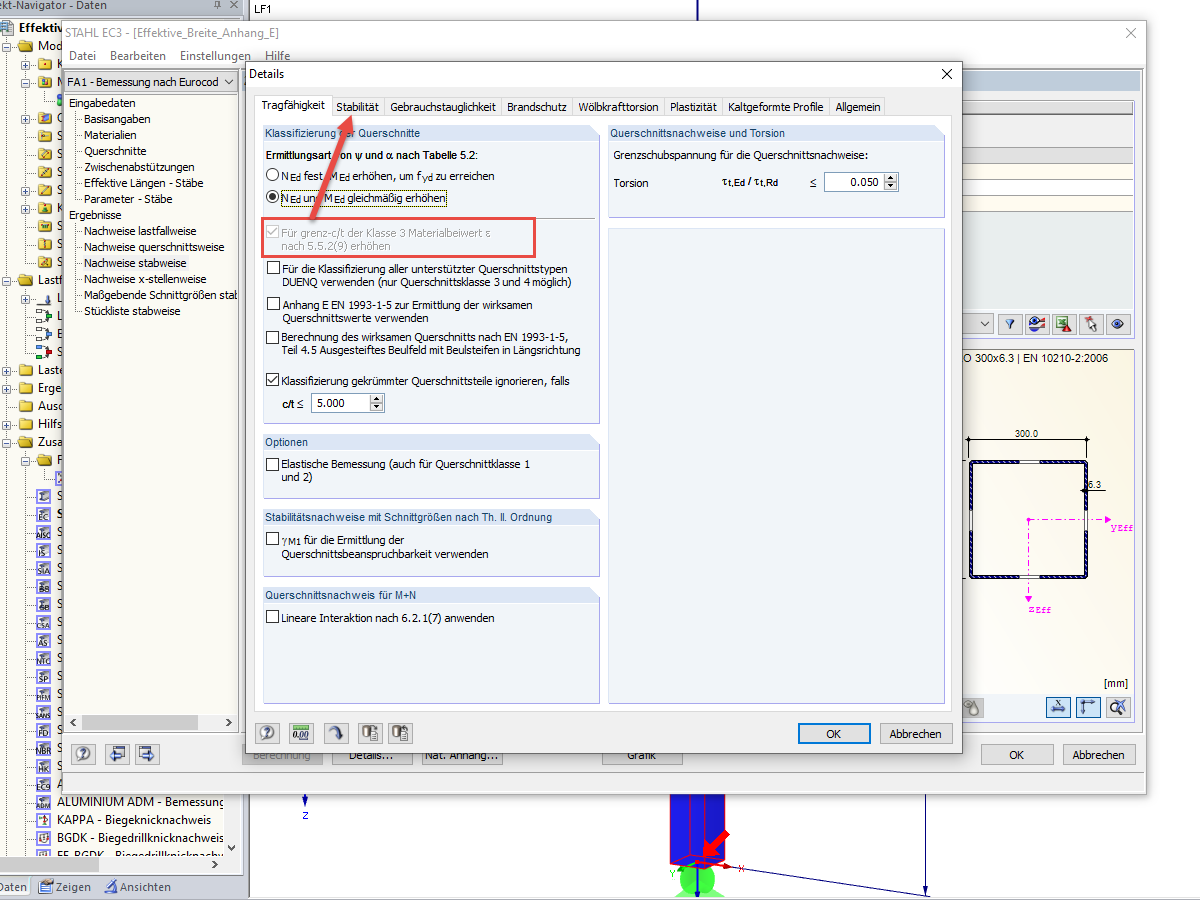Enable DUENQ classification checkbox
The image size is (1200, 900).
coord(273,268)
